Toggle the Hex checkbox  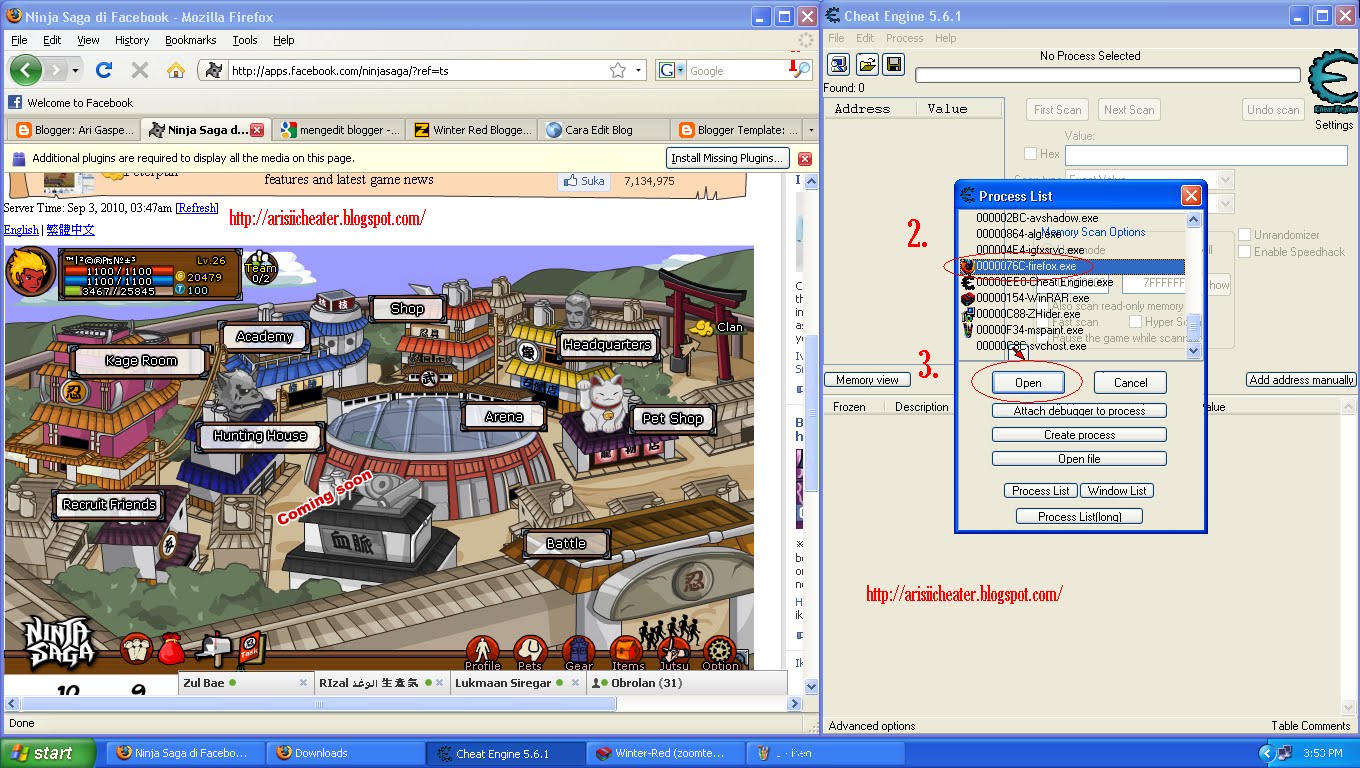1031,154
